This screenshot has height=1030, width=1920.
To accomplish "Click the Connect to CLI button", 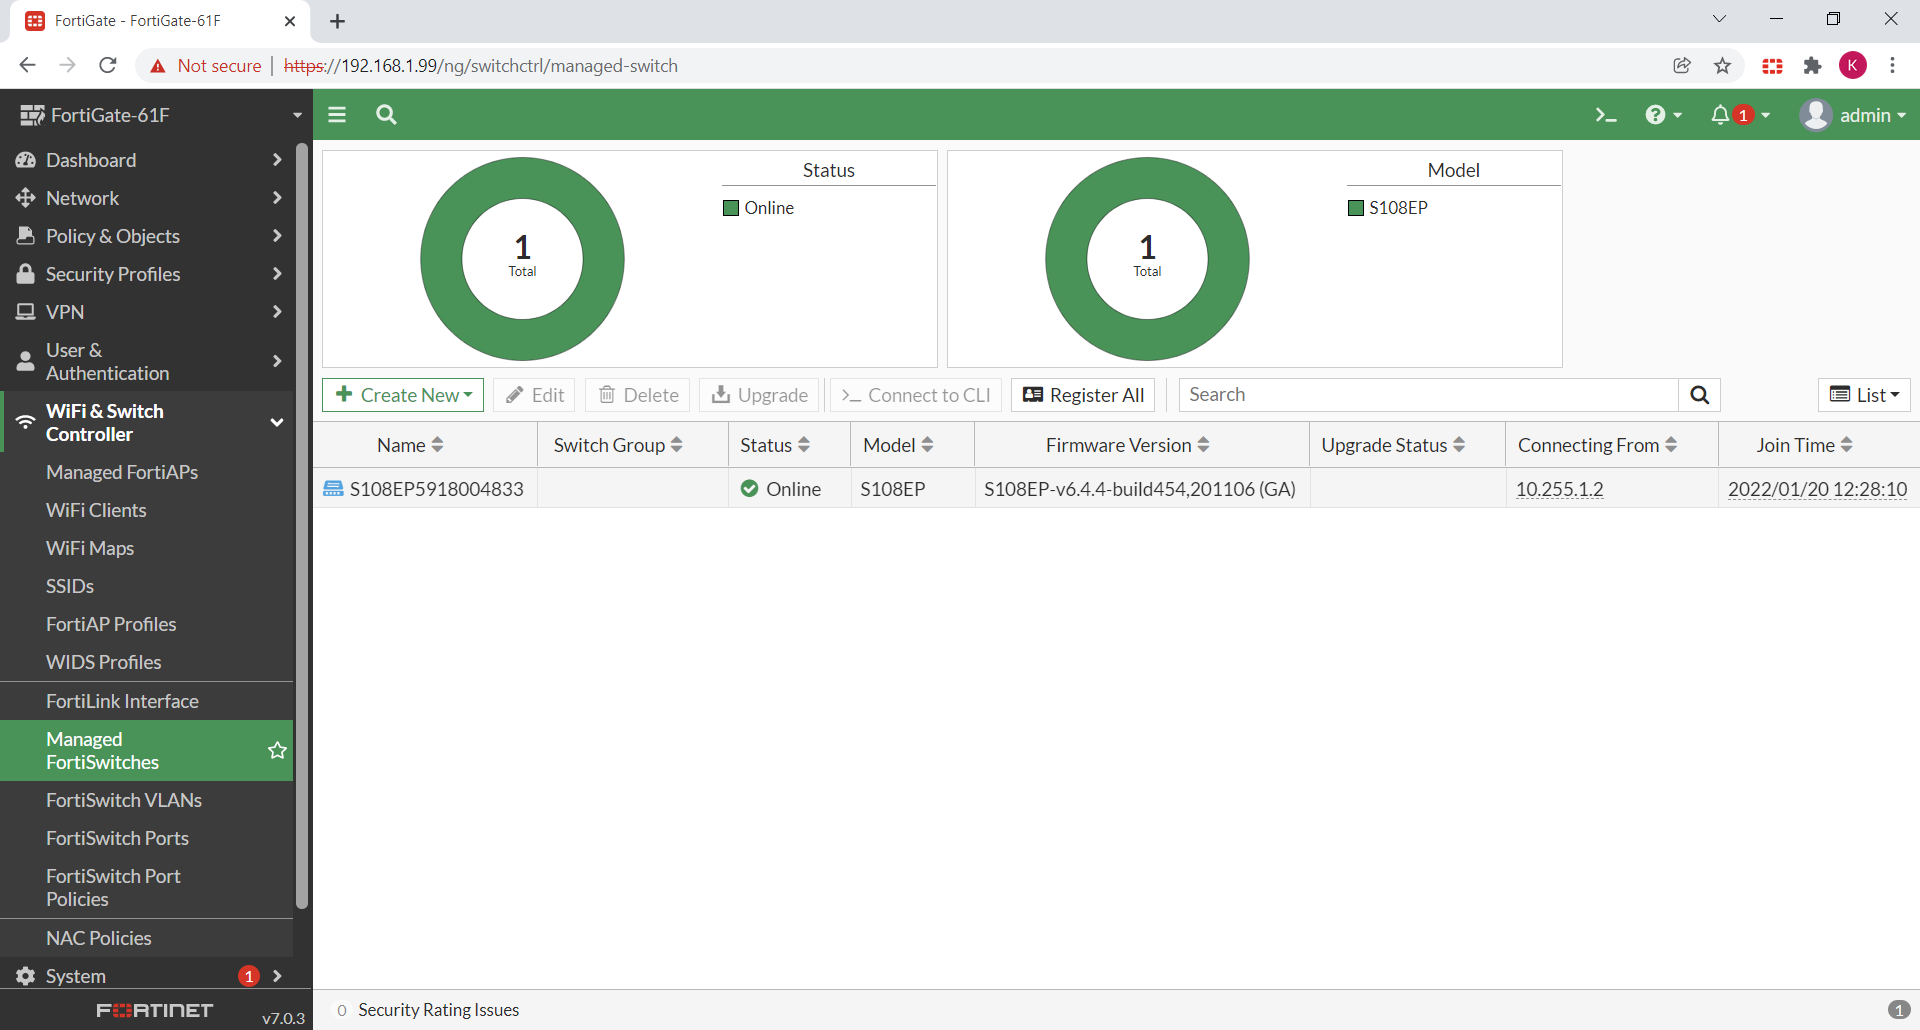I will coord(915,394).
